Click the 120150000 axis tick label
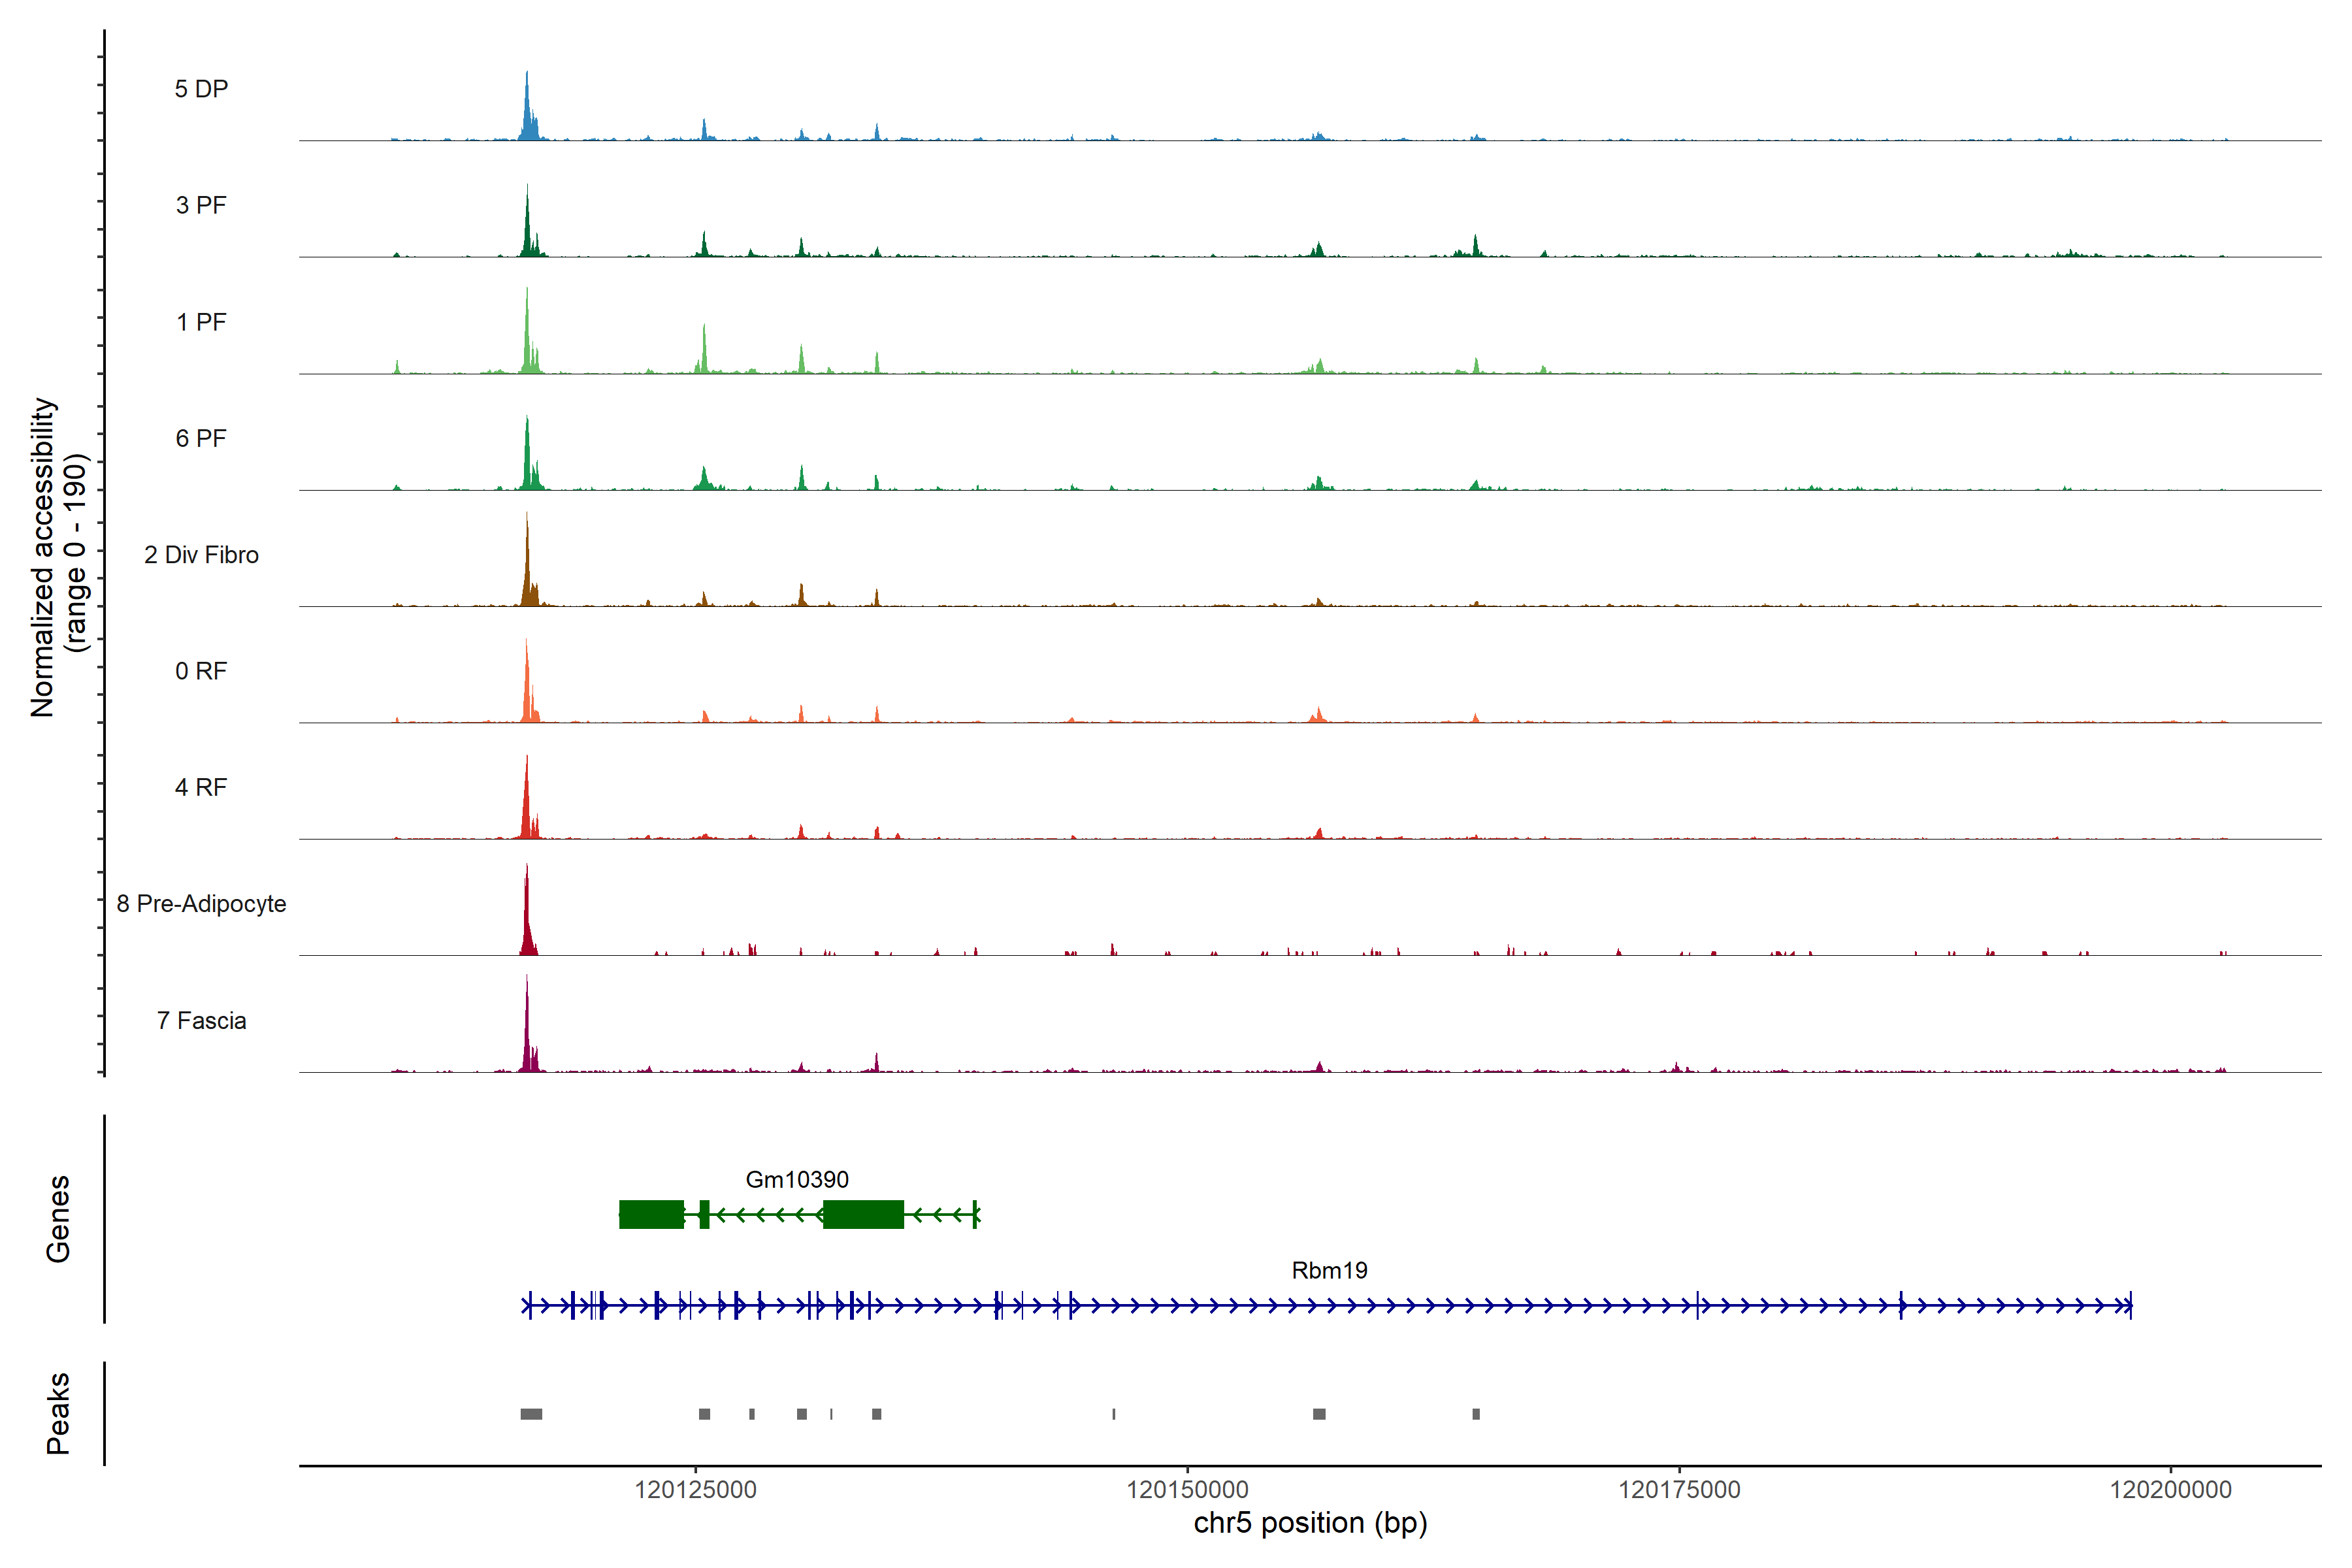This screenshot has height=1568, width=2352. tap(1187, 1490)
